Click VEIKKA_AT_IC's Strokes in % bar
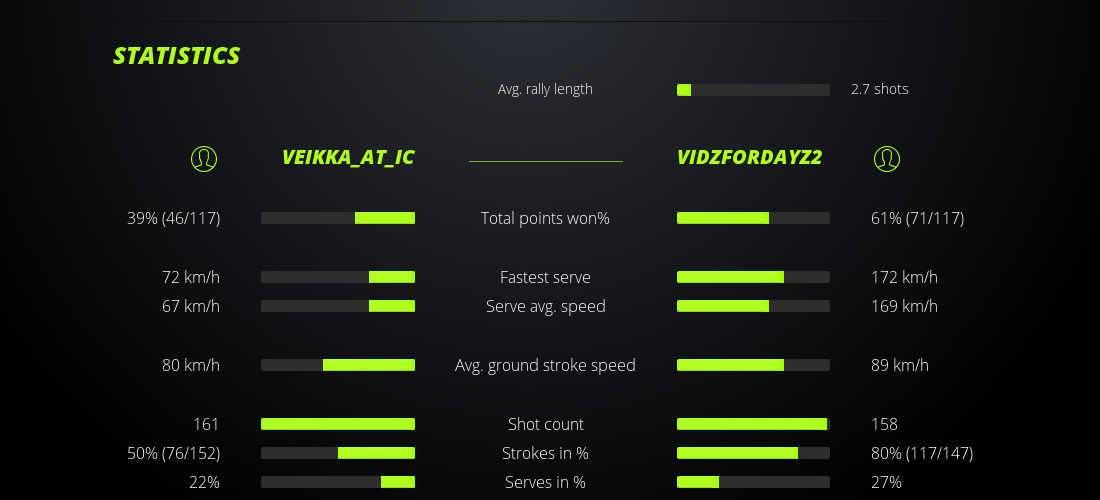 (x=338, y=453)
